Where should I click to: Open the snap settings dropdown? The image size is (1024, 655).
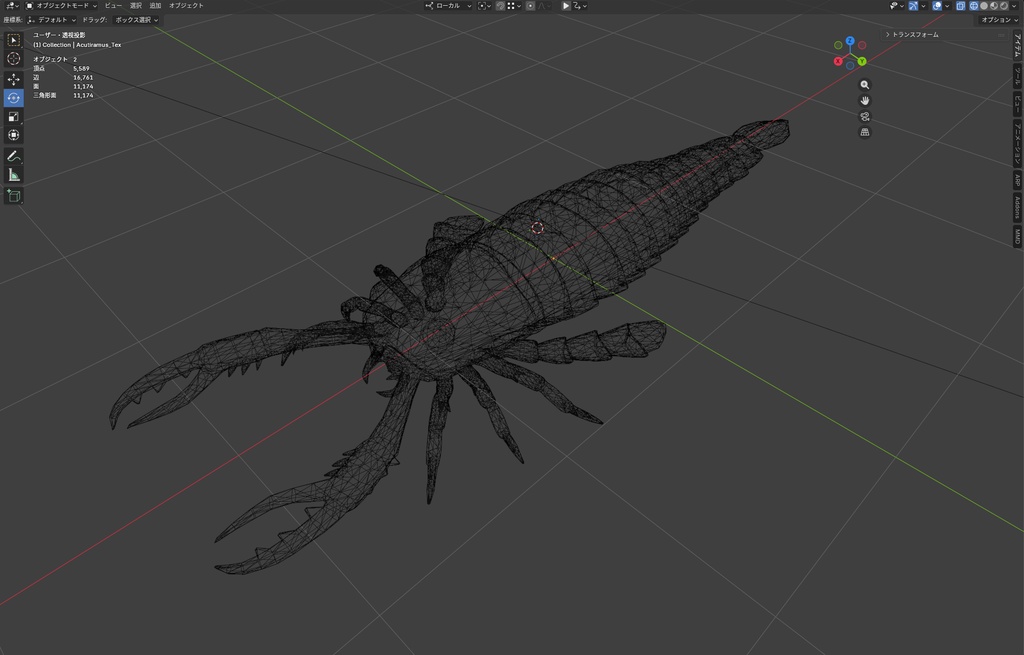515,5
